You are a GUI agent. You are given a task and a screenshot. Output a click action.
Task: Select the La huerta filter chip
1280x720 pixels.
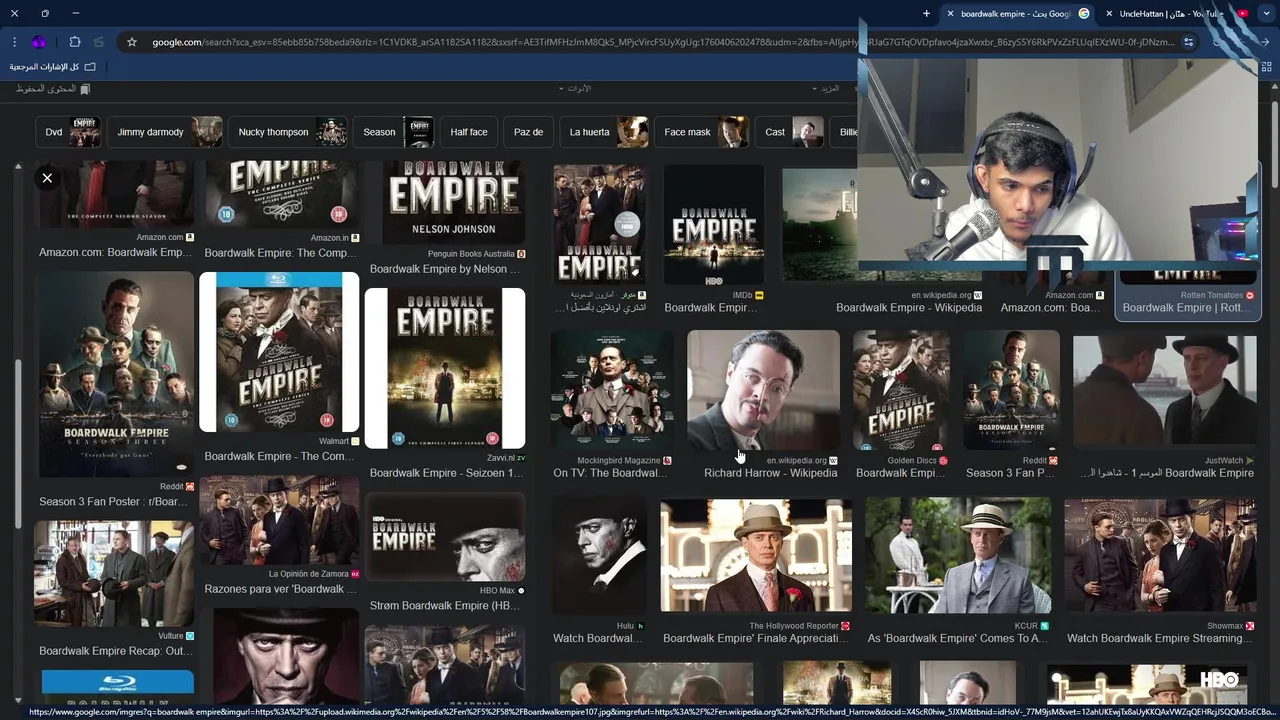click(x=605, y=132)
